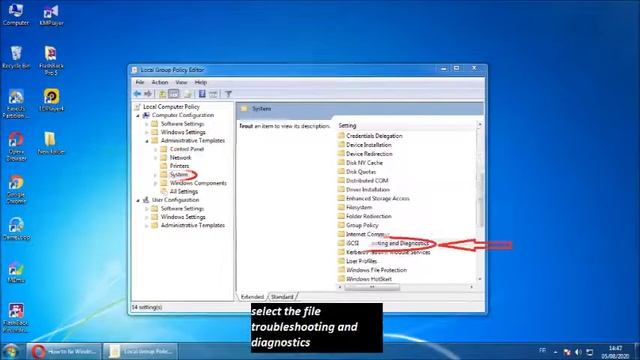Go up one level using the toolbar folder icon
Screen dimensions: 640x360
tap(162, 94)
